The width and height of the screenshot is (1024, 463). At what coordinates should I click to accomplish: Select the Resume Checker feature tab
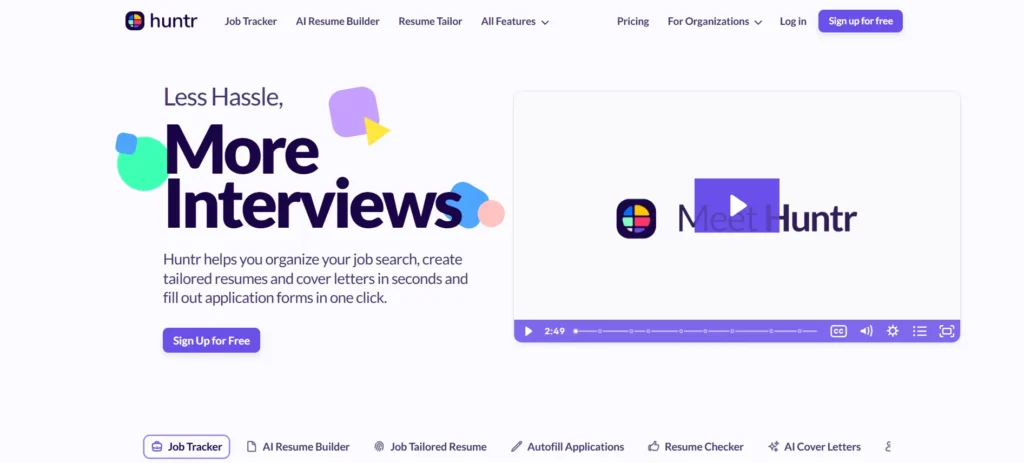[696, 447]
